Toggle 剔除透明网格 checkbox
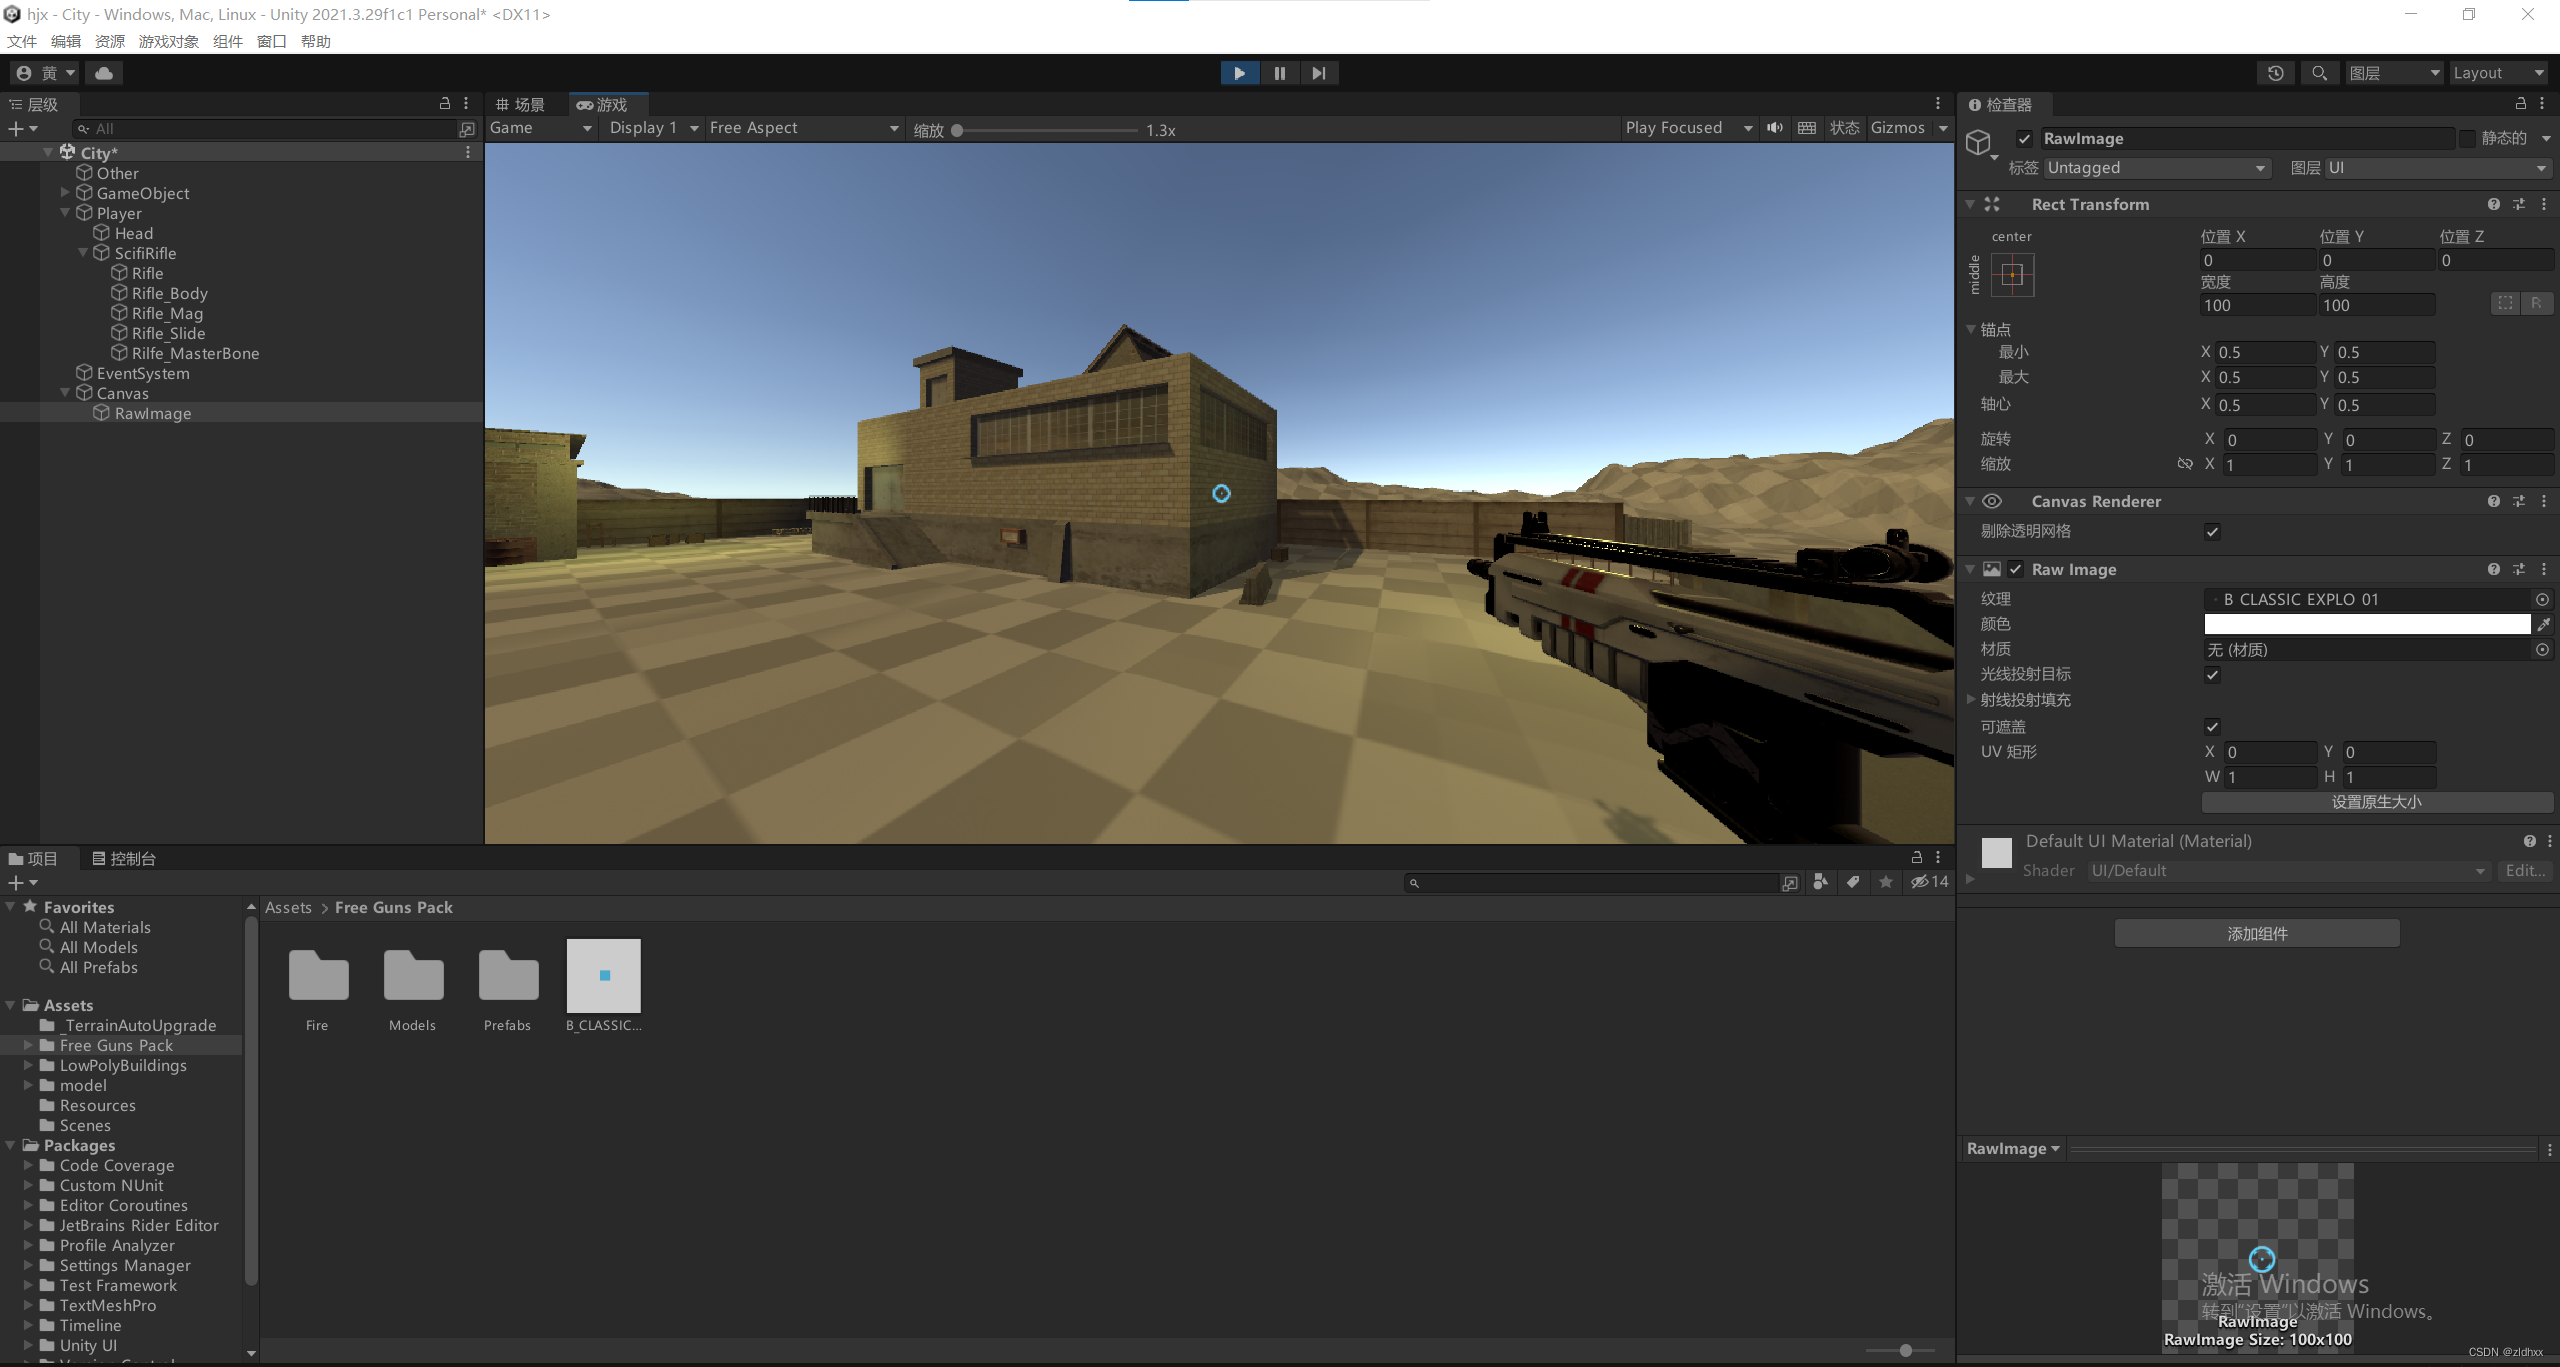The width and height of the screenshot is (2560, 1367). 2212,532
